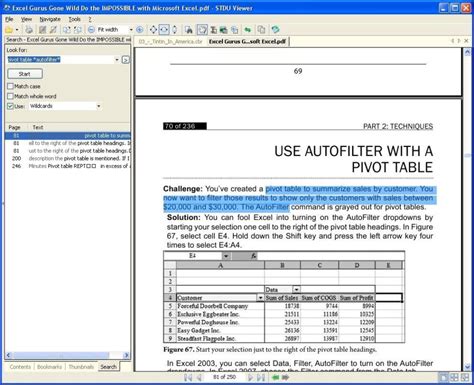This screenshot has height=385, width=474.
Task: Open the Tools menu
Action: [74, 19]
